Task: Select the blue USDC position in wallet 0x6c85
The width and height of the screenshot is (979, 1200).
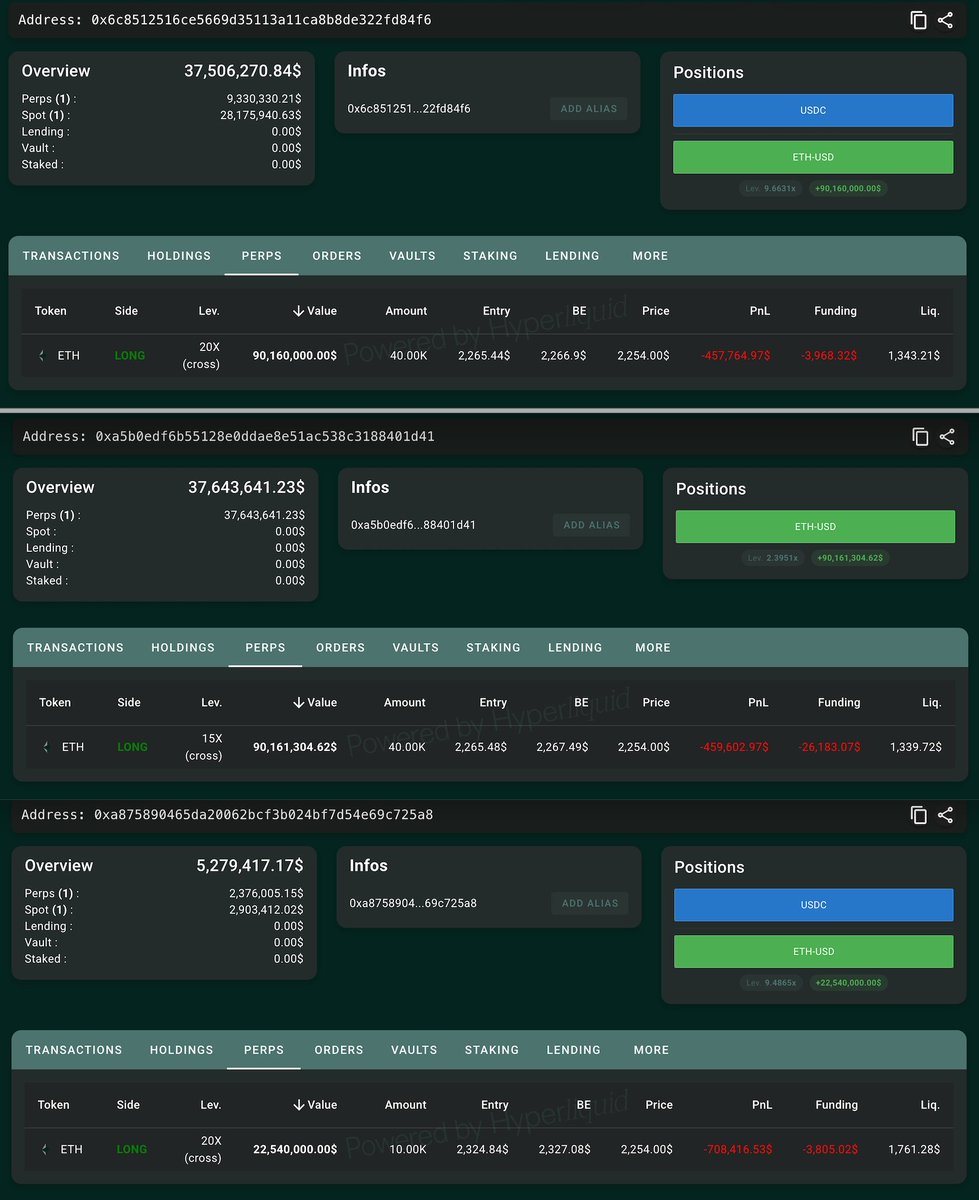Action: (813, 111)
